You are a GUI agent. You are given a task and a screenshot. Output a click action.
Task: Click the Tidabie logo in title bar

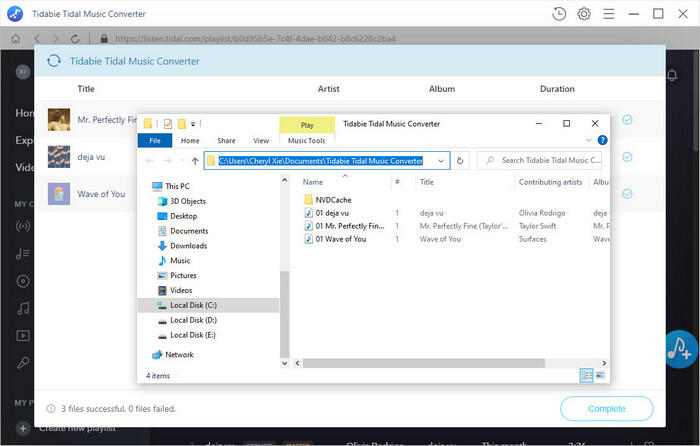15,14
